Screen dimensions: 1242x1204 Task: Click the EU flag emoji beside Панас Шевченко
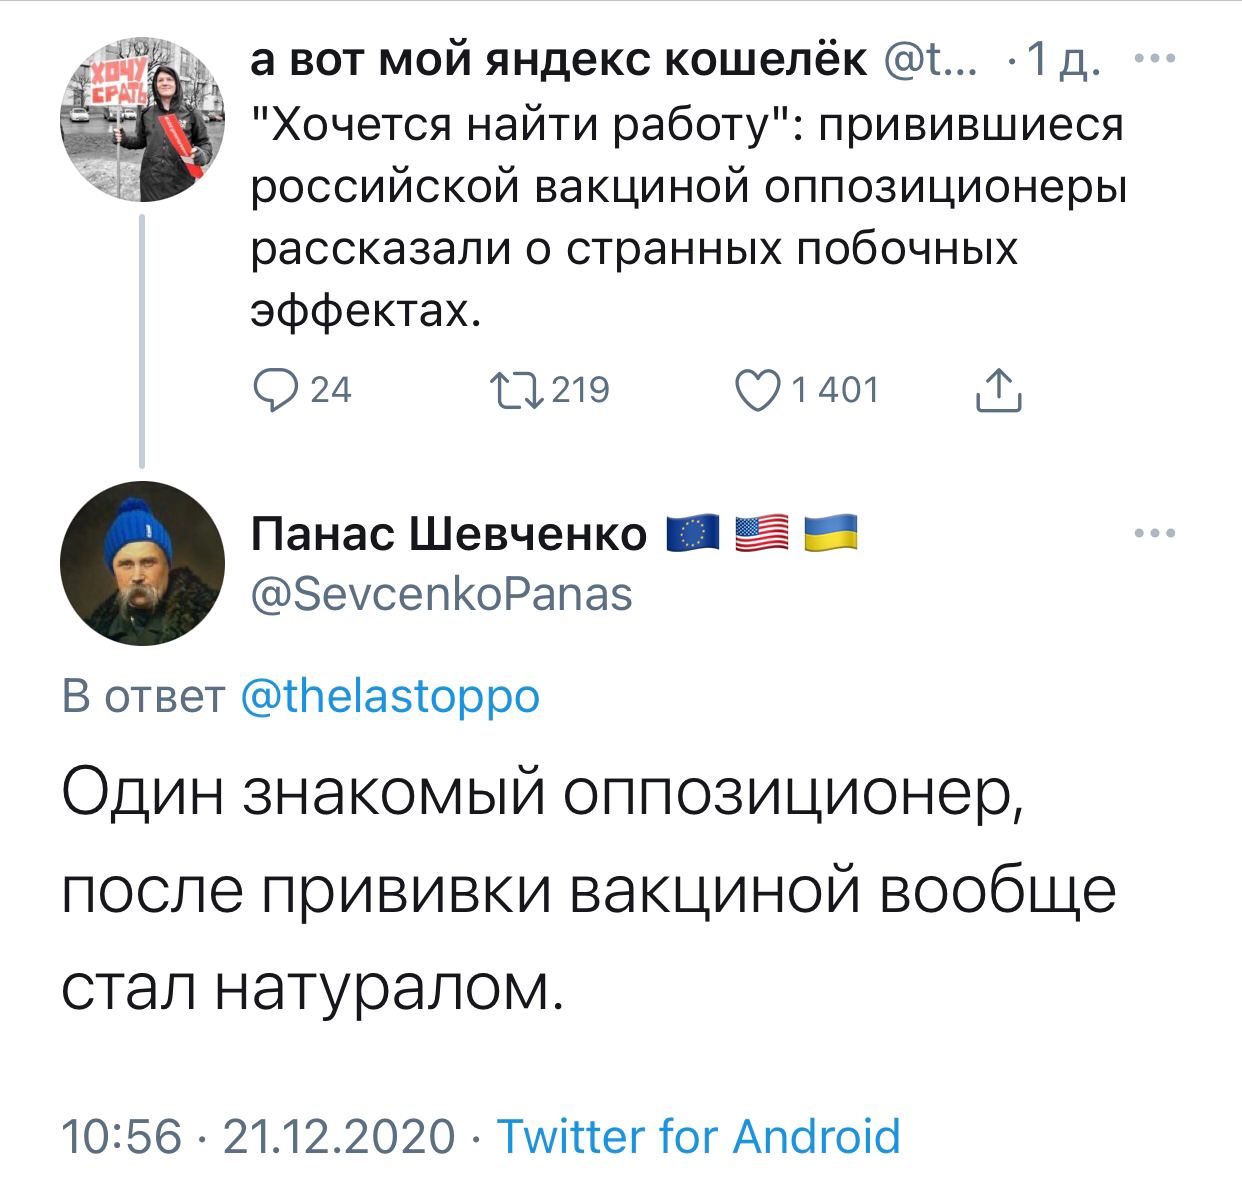point(692,533)
